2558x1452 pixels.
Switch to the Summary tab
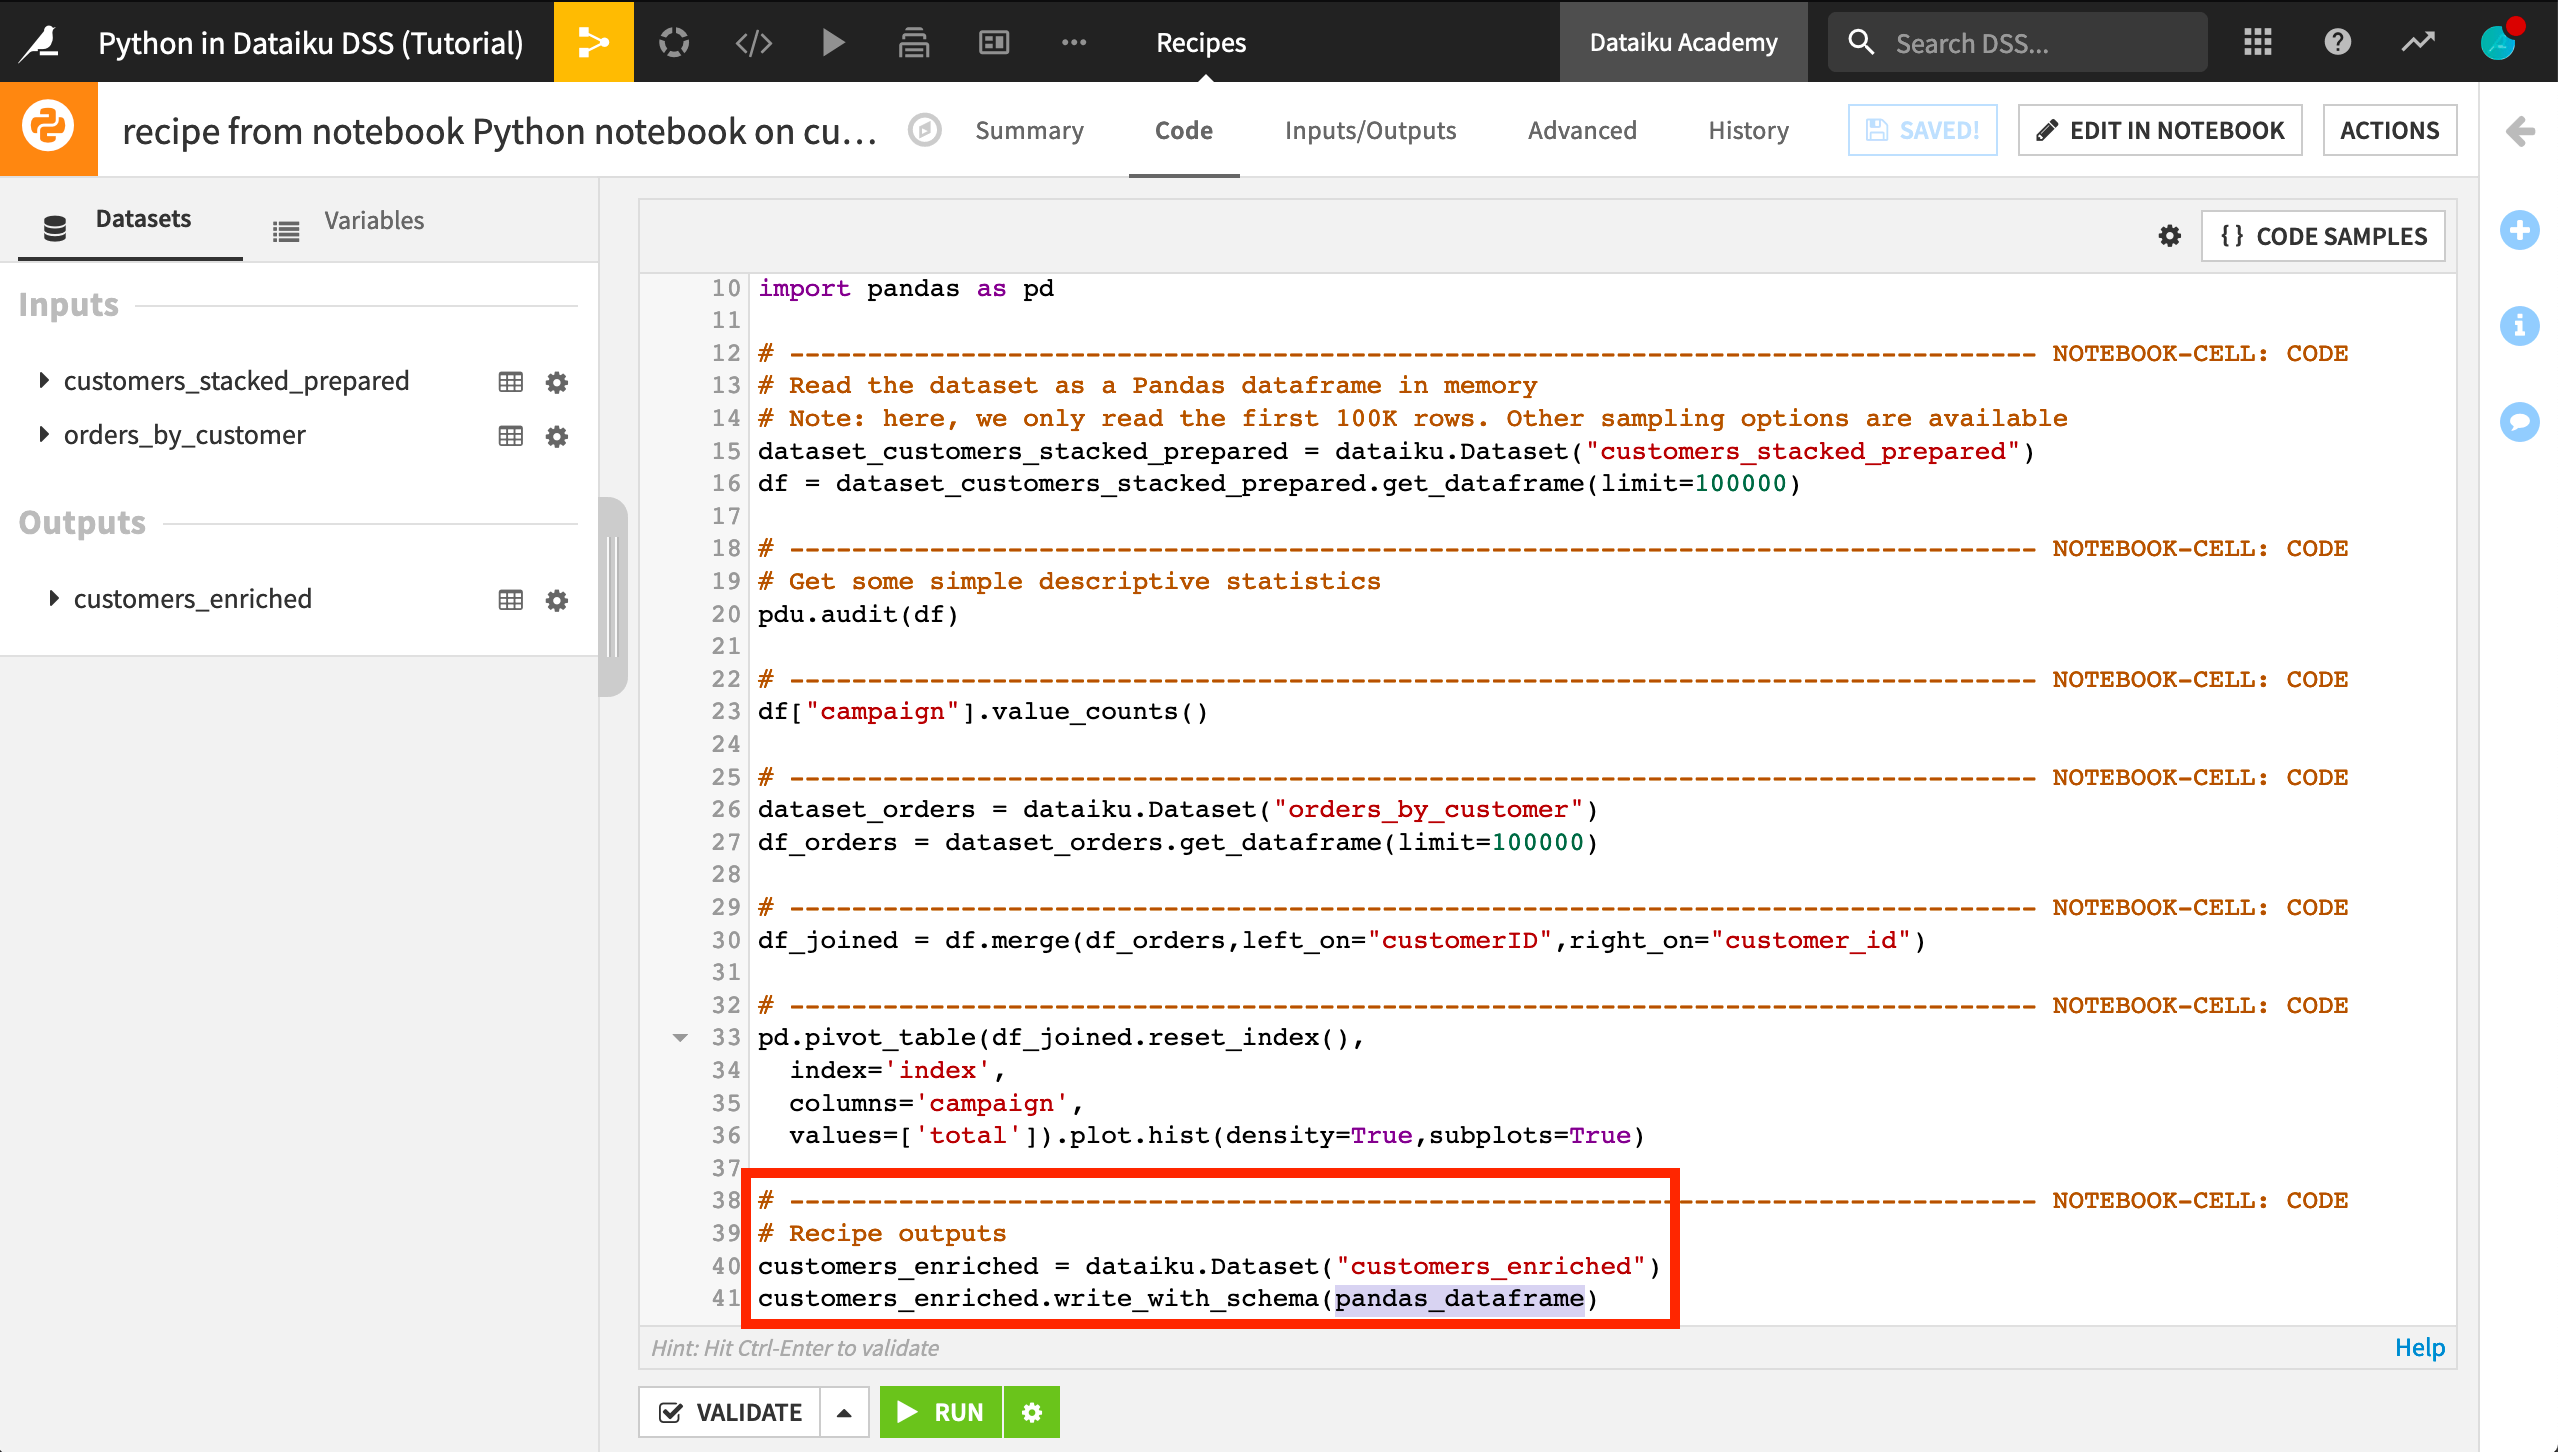click(x=1029, y=130)
